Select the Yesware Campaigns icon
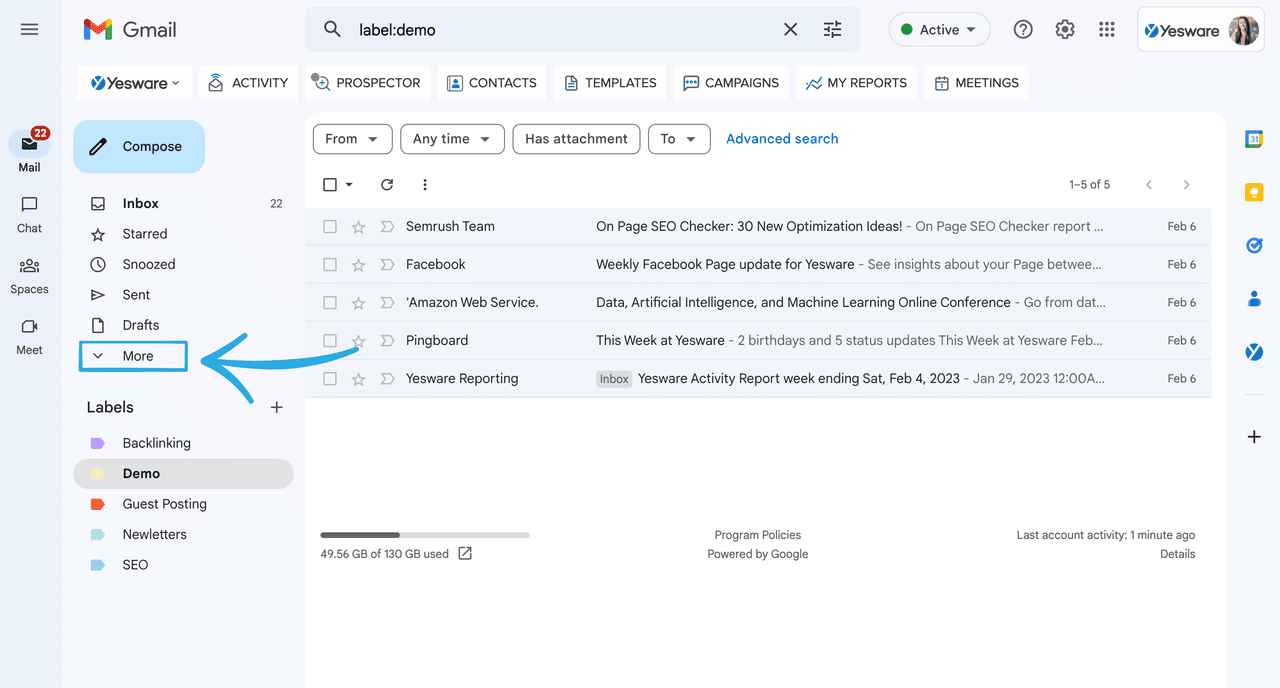Viewport: 1280px width, 688px height. [730, 83]
